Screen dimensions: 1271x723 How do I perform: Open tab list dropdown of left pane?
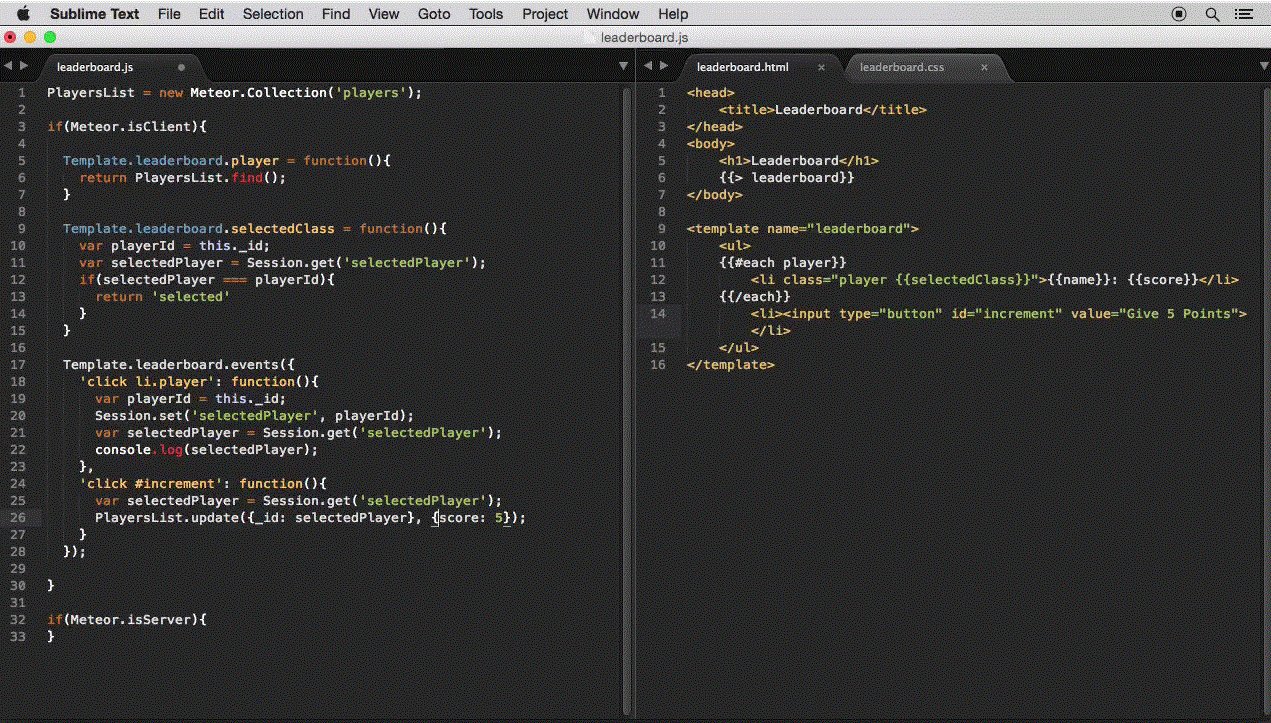(623, 66)
